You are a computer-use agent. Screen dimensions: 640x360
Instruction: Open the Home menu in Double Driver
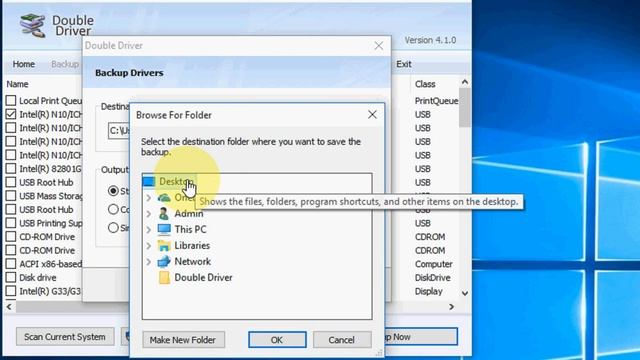coord(24,64)
